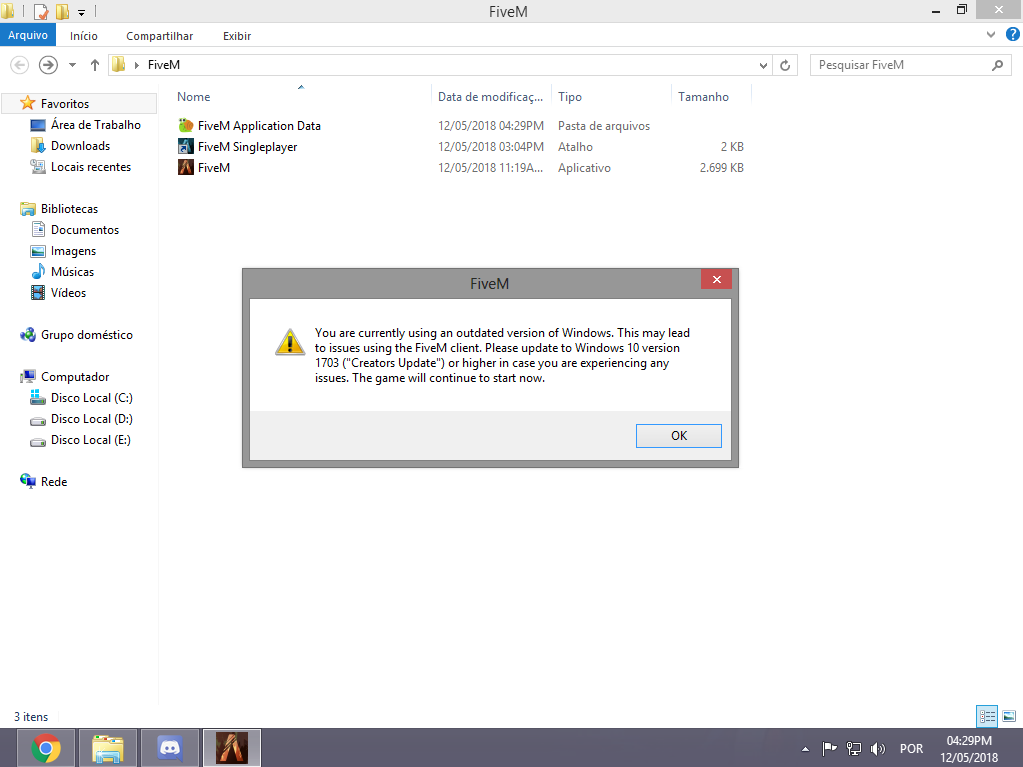Open Google Chrome from the taskbar

click(46, 748)
